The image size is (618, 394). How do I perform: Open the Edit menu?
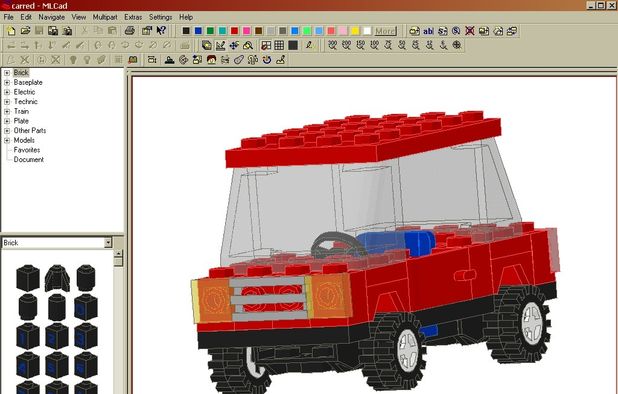(x=26, y=17)
